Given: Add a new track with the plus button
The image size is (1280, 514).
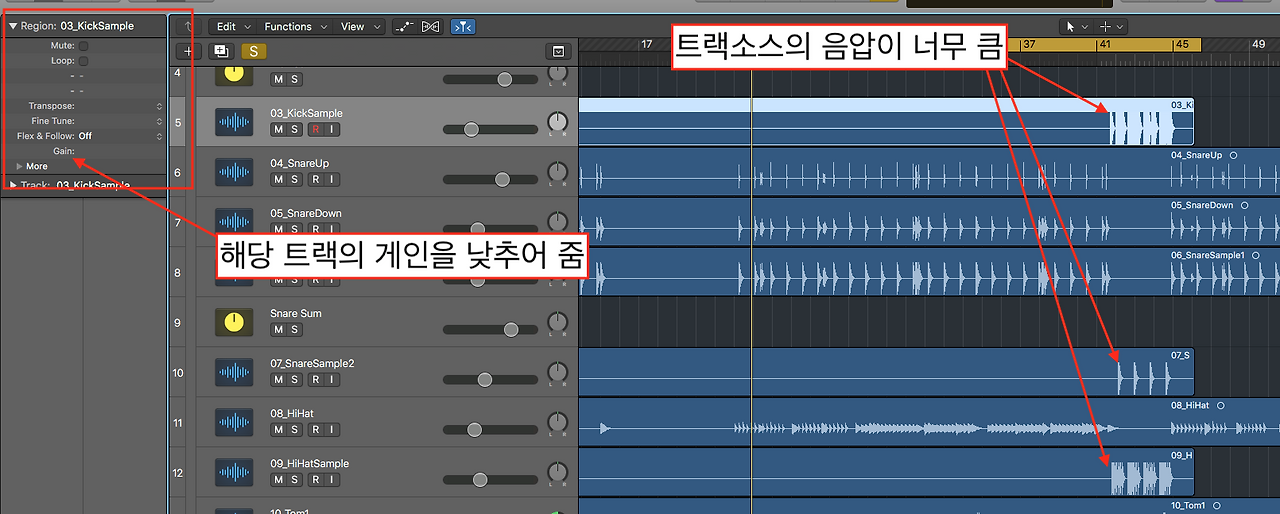Looking at the screenshot, I should pyautogui.click(x=188, y=51).
